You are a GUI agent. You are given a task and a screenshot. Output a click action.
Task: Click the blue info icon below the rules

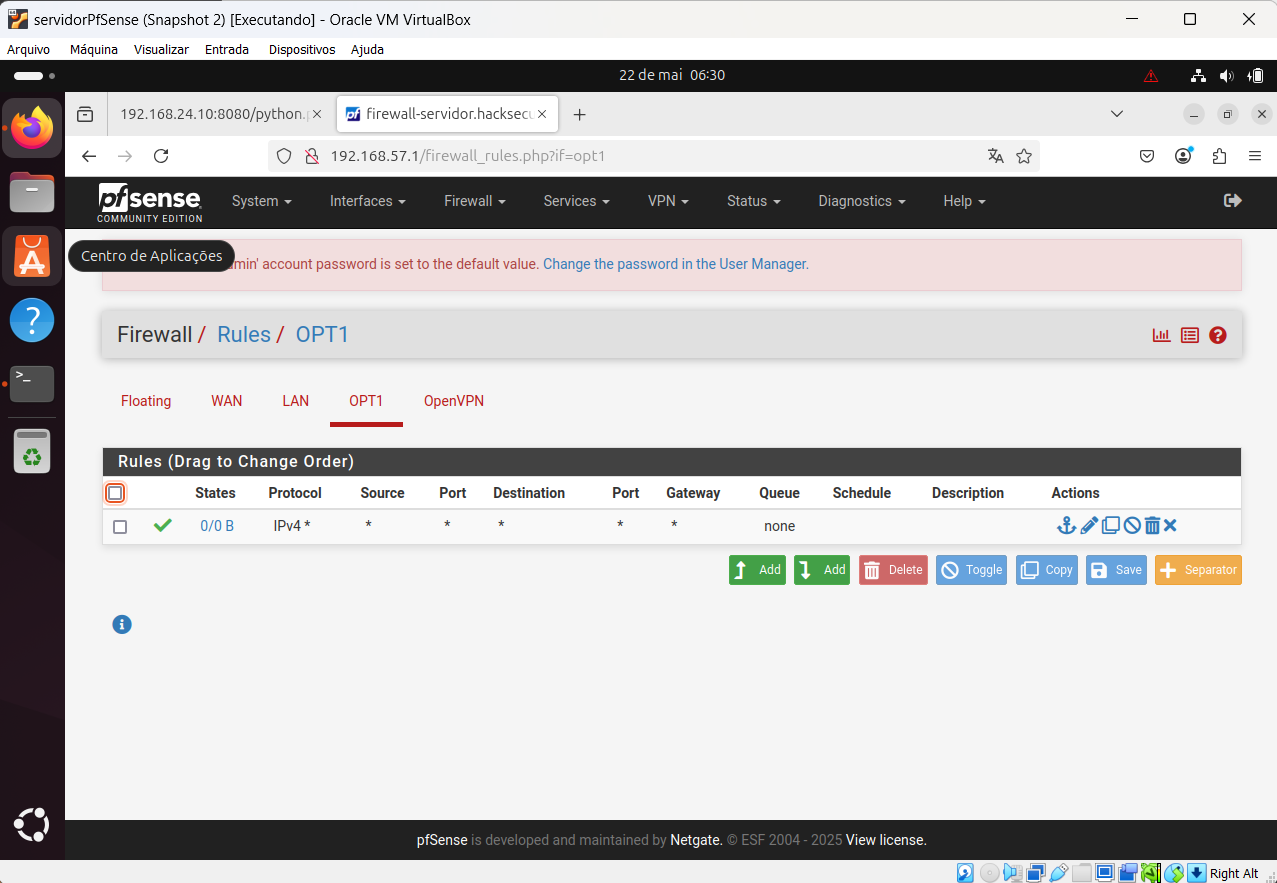[x=122, y=625]
